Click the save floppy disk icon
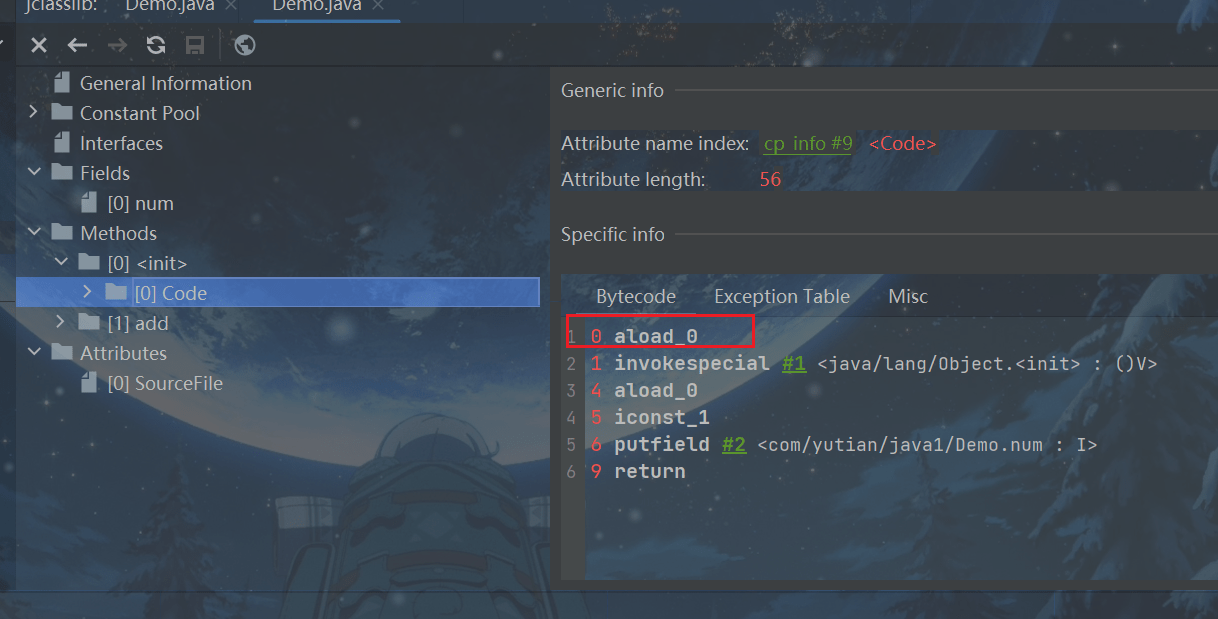Viewport: 1218px width, 619px height. [195, 45]
